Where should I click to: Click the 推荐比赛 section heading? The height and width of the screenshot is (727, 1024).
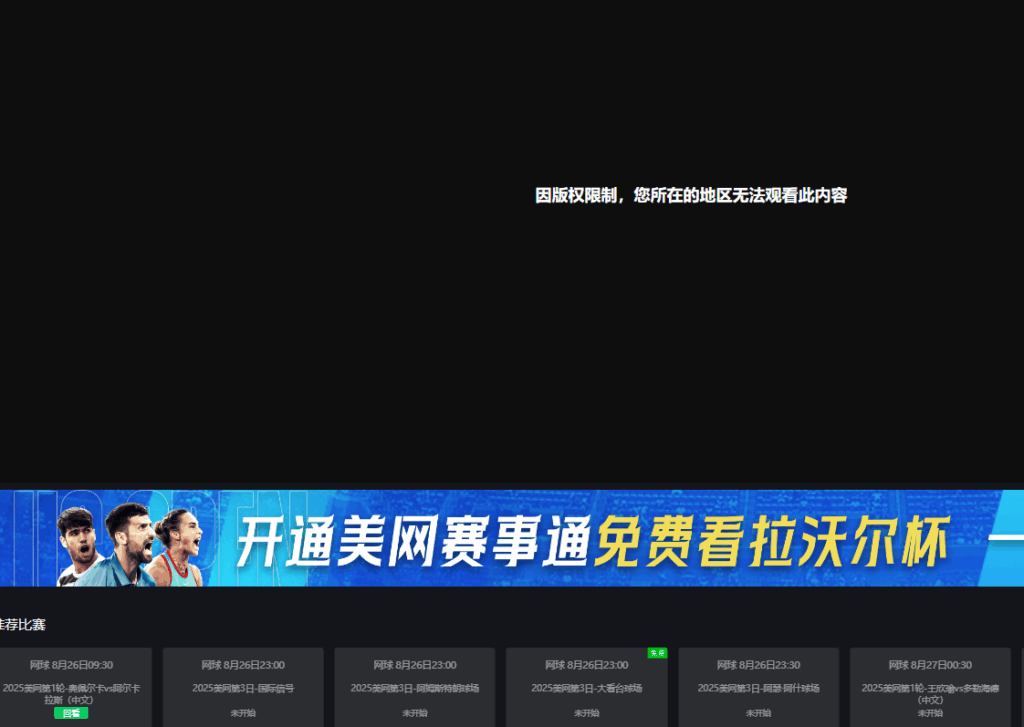[x=22, y=625]
